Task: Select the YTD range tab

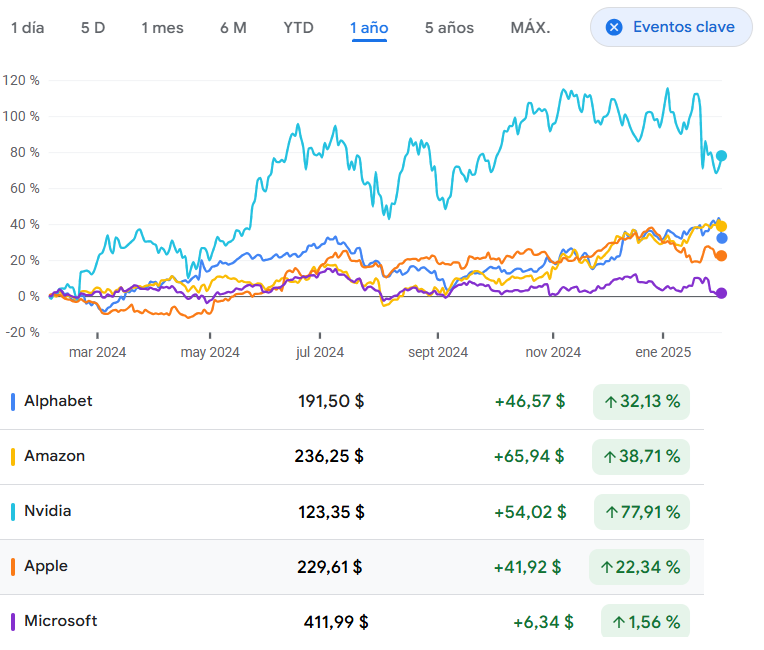Action: tap(298, 27)
